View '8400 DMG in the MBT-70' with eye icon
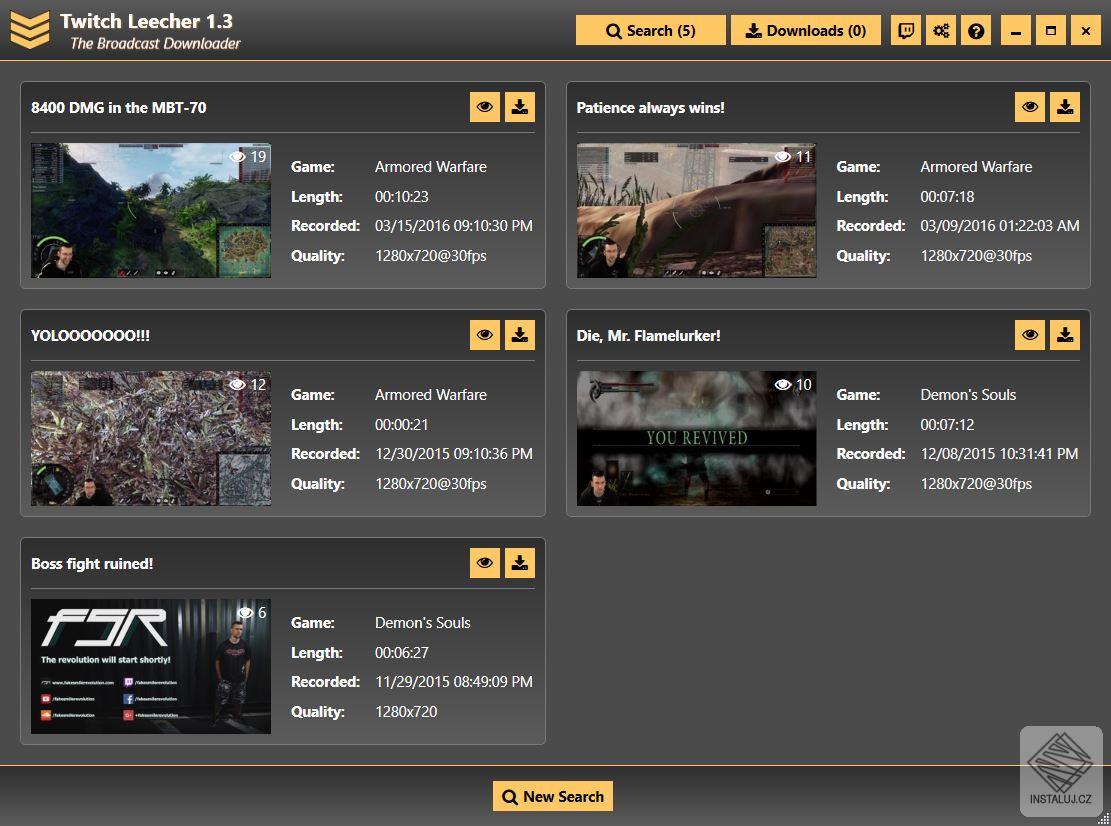The height and width of the screenshot is (826, 1111). tap(485, 107)
